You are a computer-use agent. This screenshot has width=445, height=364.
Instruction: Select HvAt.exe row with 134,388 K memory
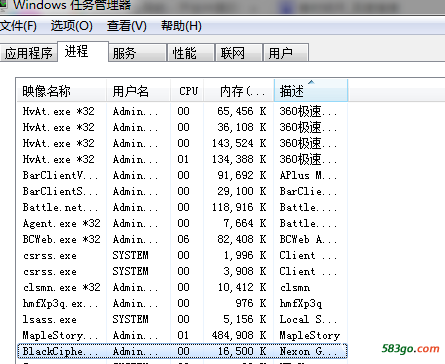tap(182, 159)
